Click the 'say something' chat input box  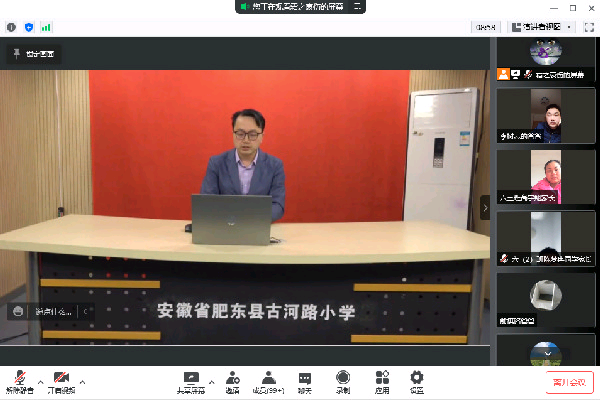(53, 312)
